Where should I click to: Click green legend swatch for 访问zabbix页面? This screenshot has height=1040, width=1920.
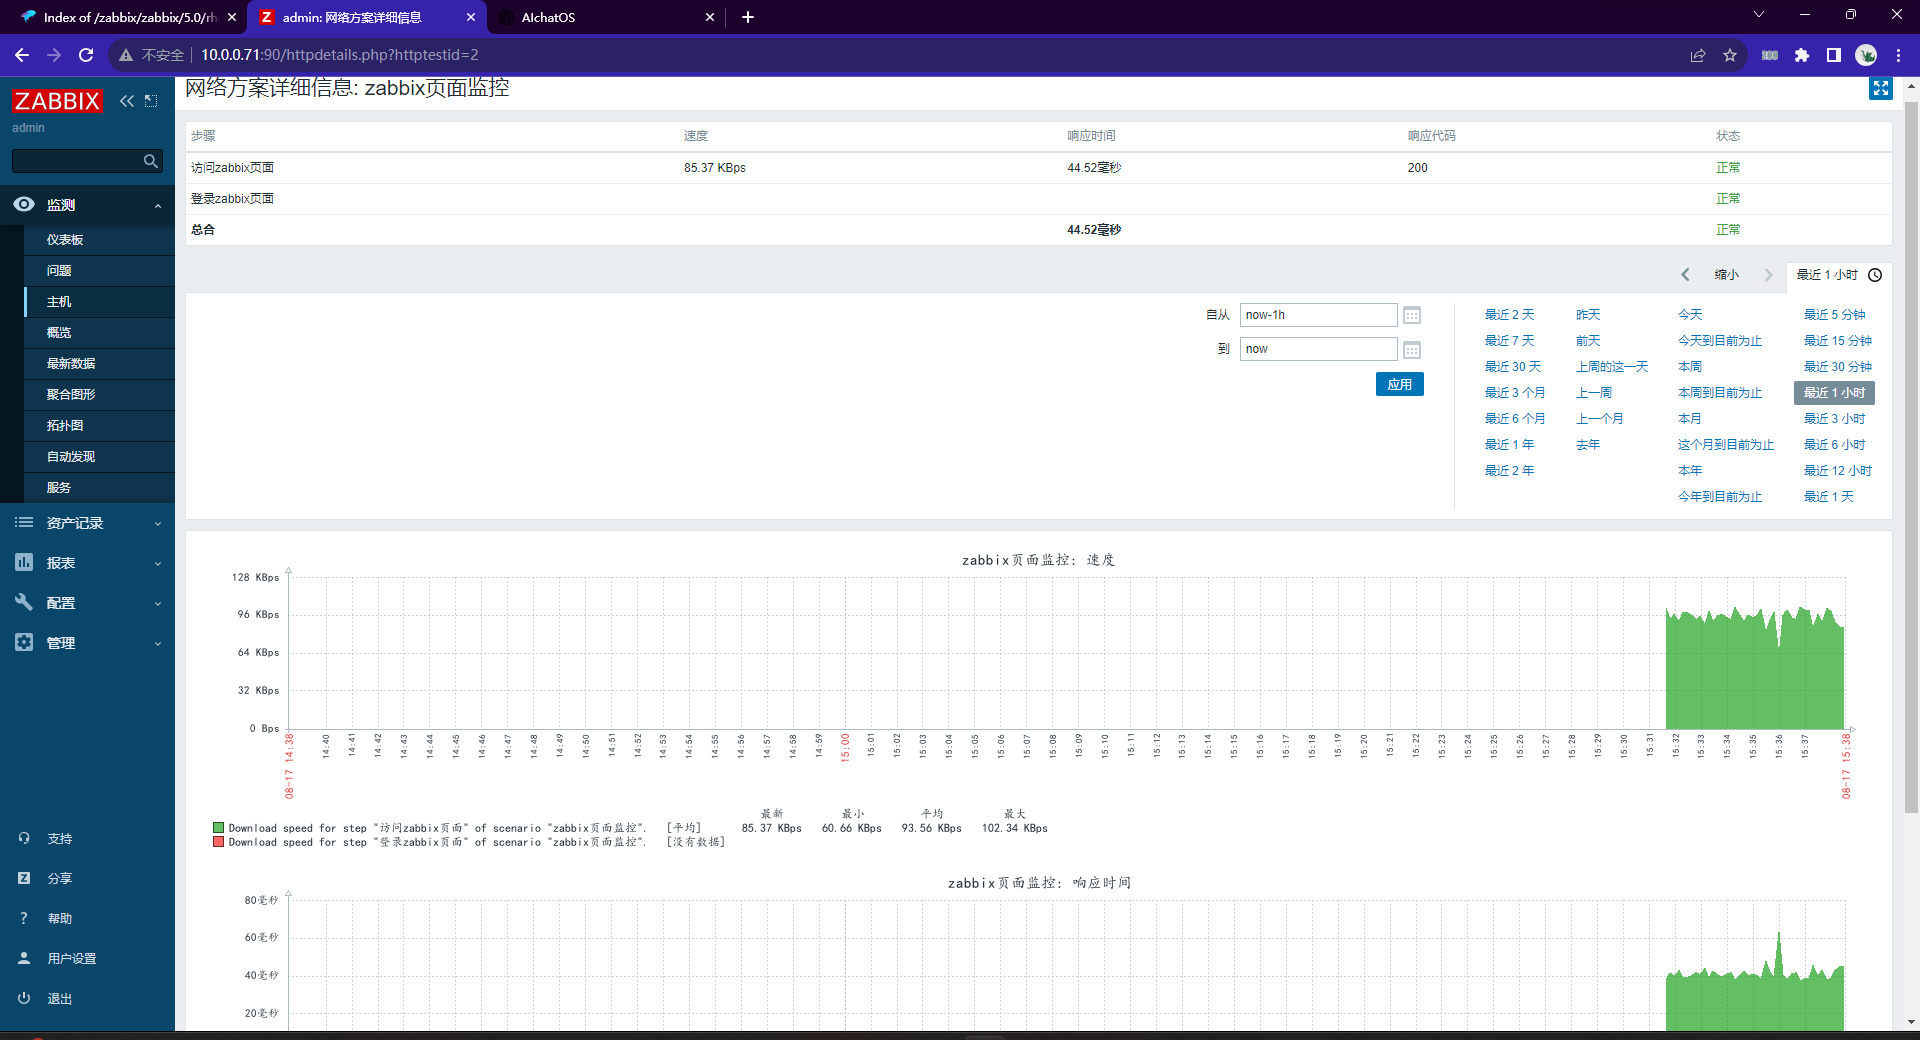coord(218,828)
